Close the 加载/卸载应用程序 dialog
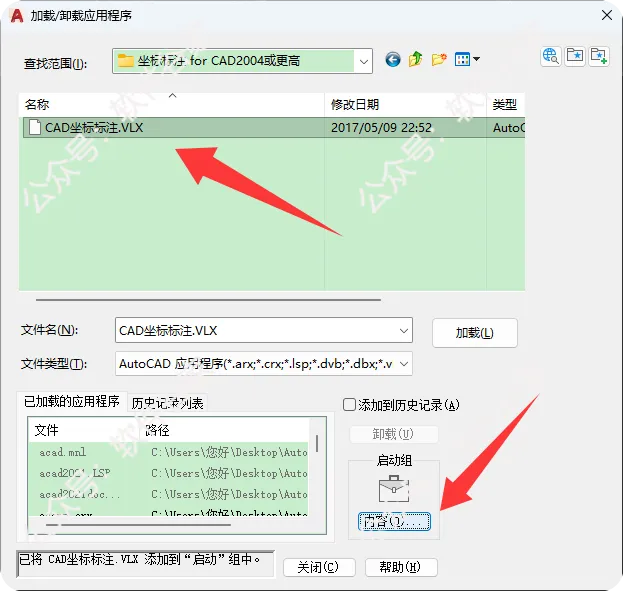The width and height of the screenshot is (623, 591). [606, 16]
